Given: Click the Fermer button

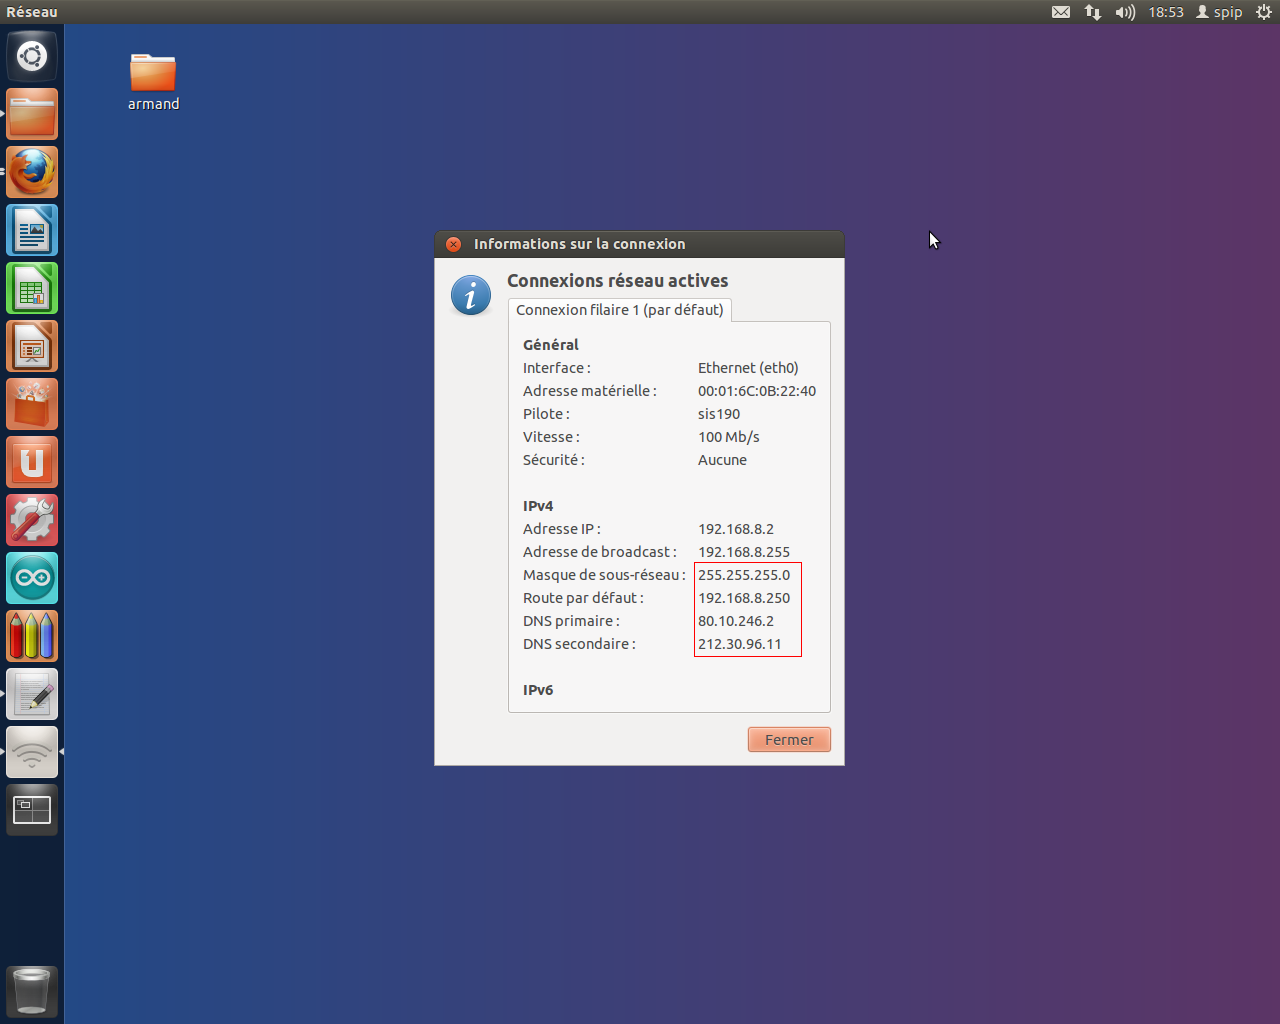Looking at the screenshot, I should [x=789, y=740].
